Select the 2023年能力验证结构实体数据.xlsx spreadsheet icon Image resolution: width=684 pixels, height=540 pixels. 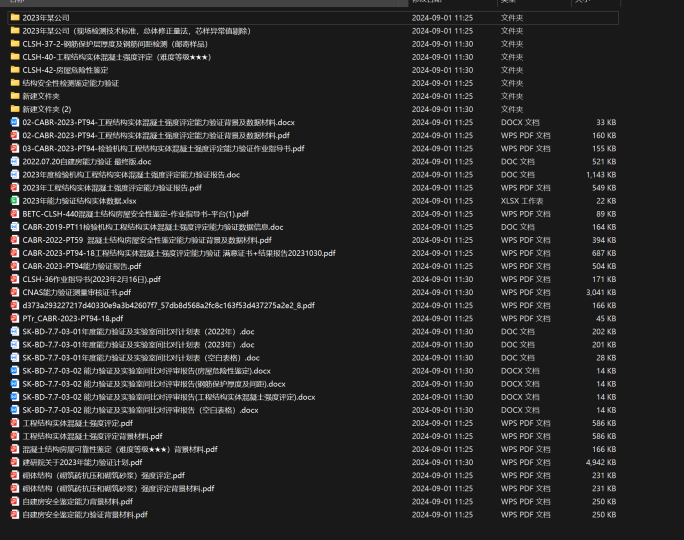14,200
